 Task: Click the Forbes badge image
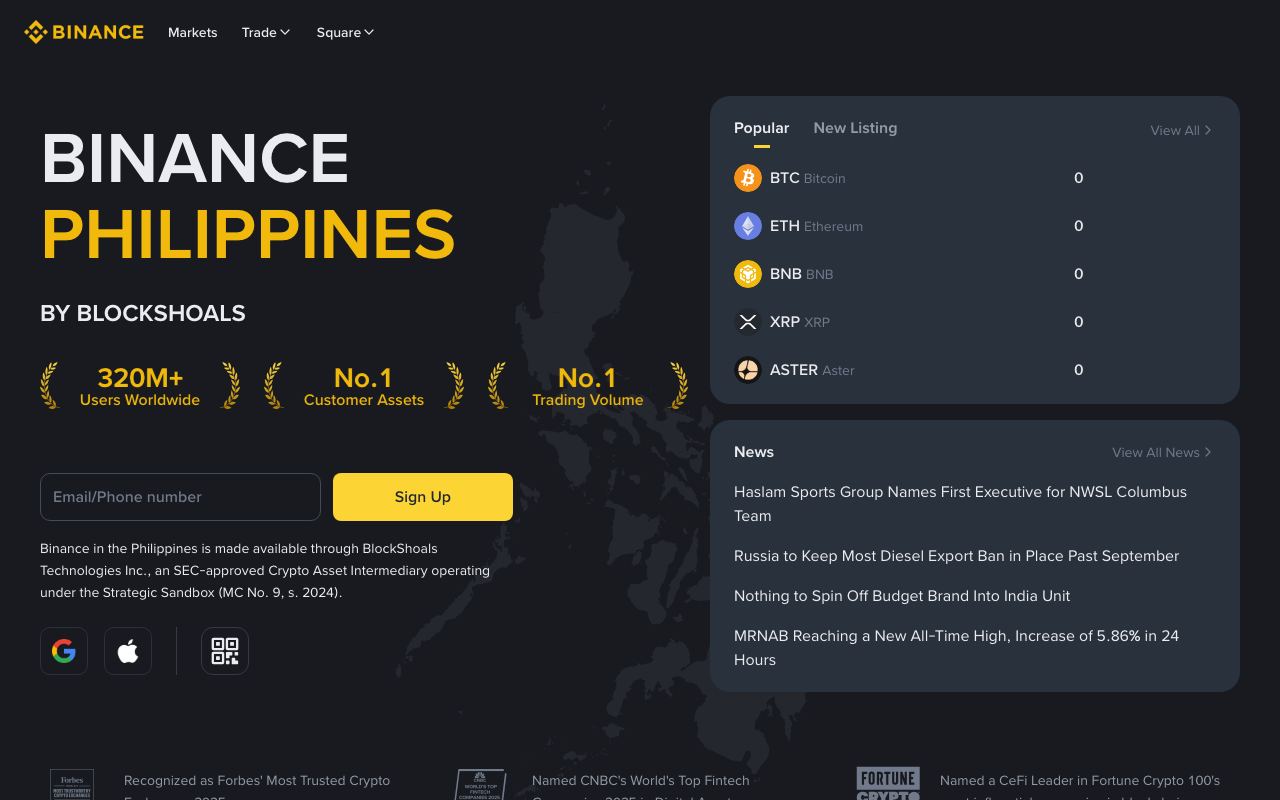[x=72, y=784]
